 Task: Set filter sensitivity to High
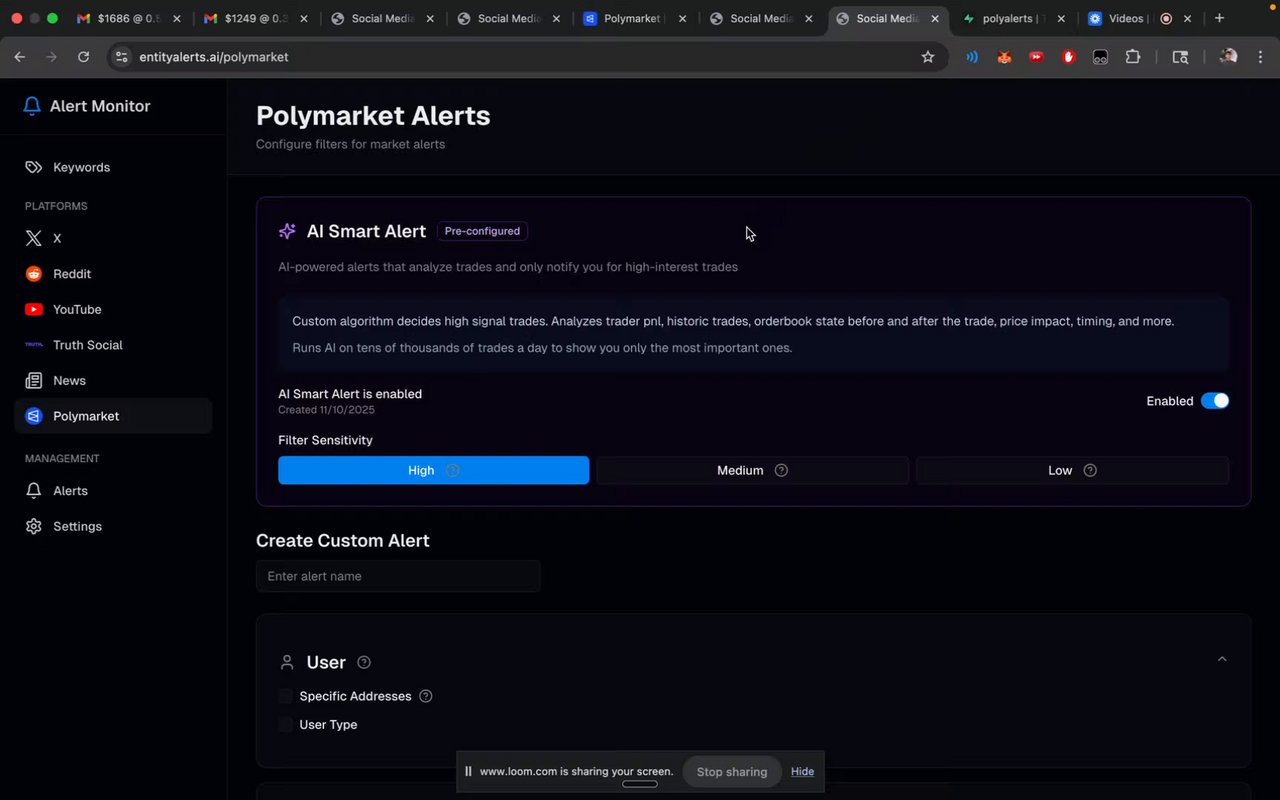point(433,470)
